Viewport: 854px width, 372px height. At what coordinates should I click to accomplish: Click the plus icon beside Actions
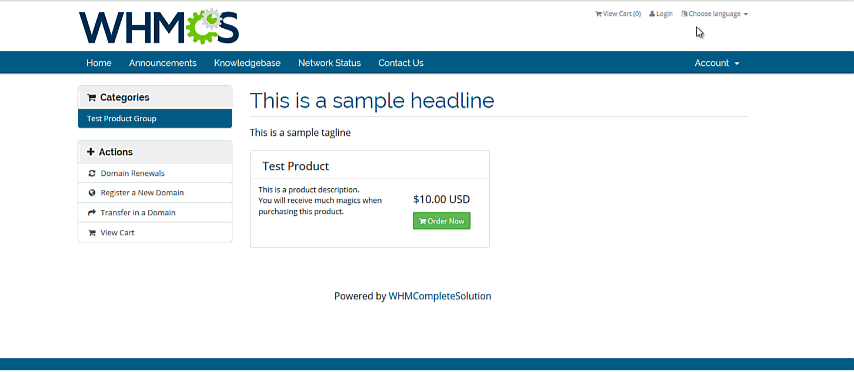coord(91,152)
